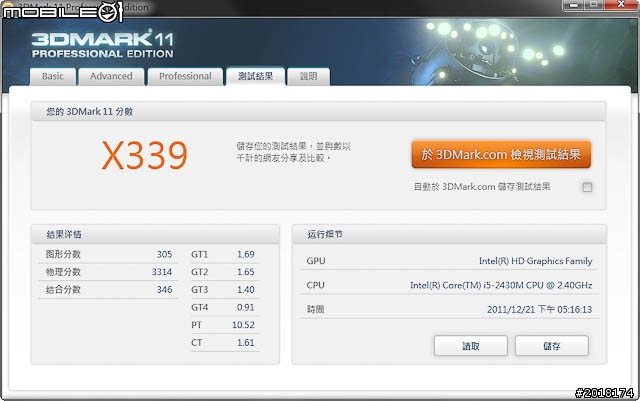The image size is (640, 401).
Task: Switch to the Basic tab
Action: pos(53,76)
